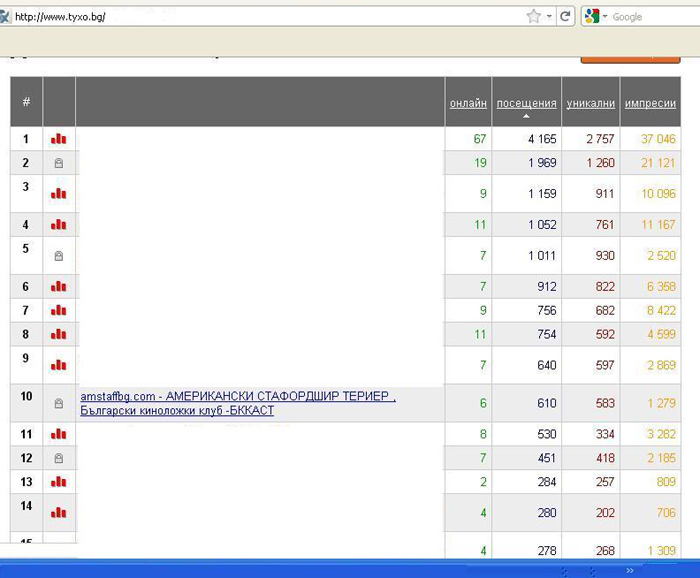
Task: Select impressions value 37 046
Action: [x=658, y=139]
